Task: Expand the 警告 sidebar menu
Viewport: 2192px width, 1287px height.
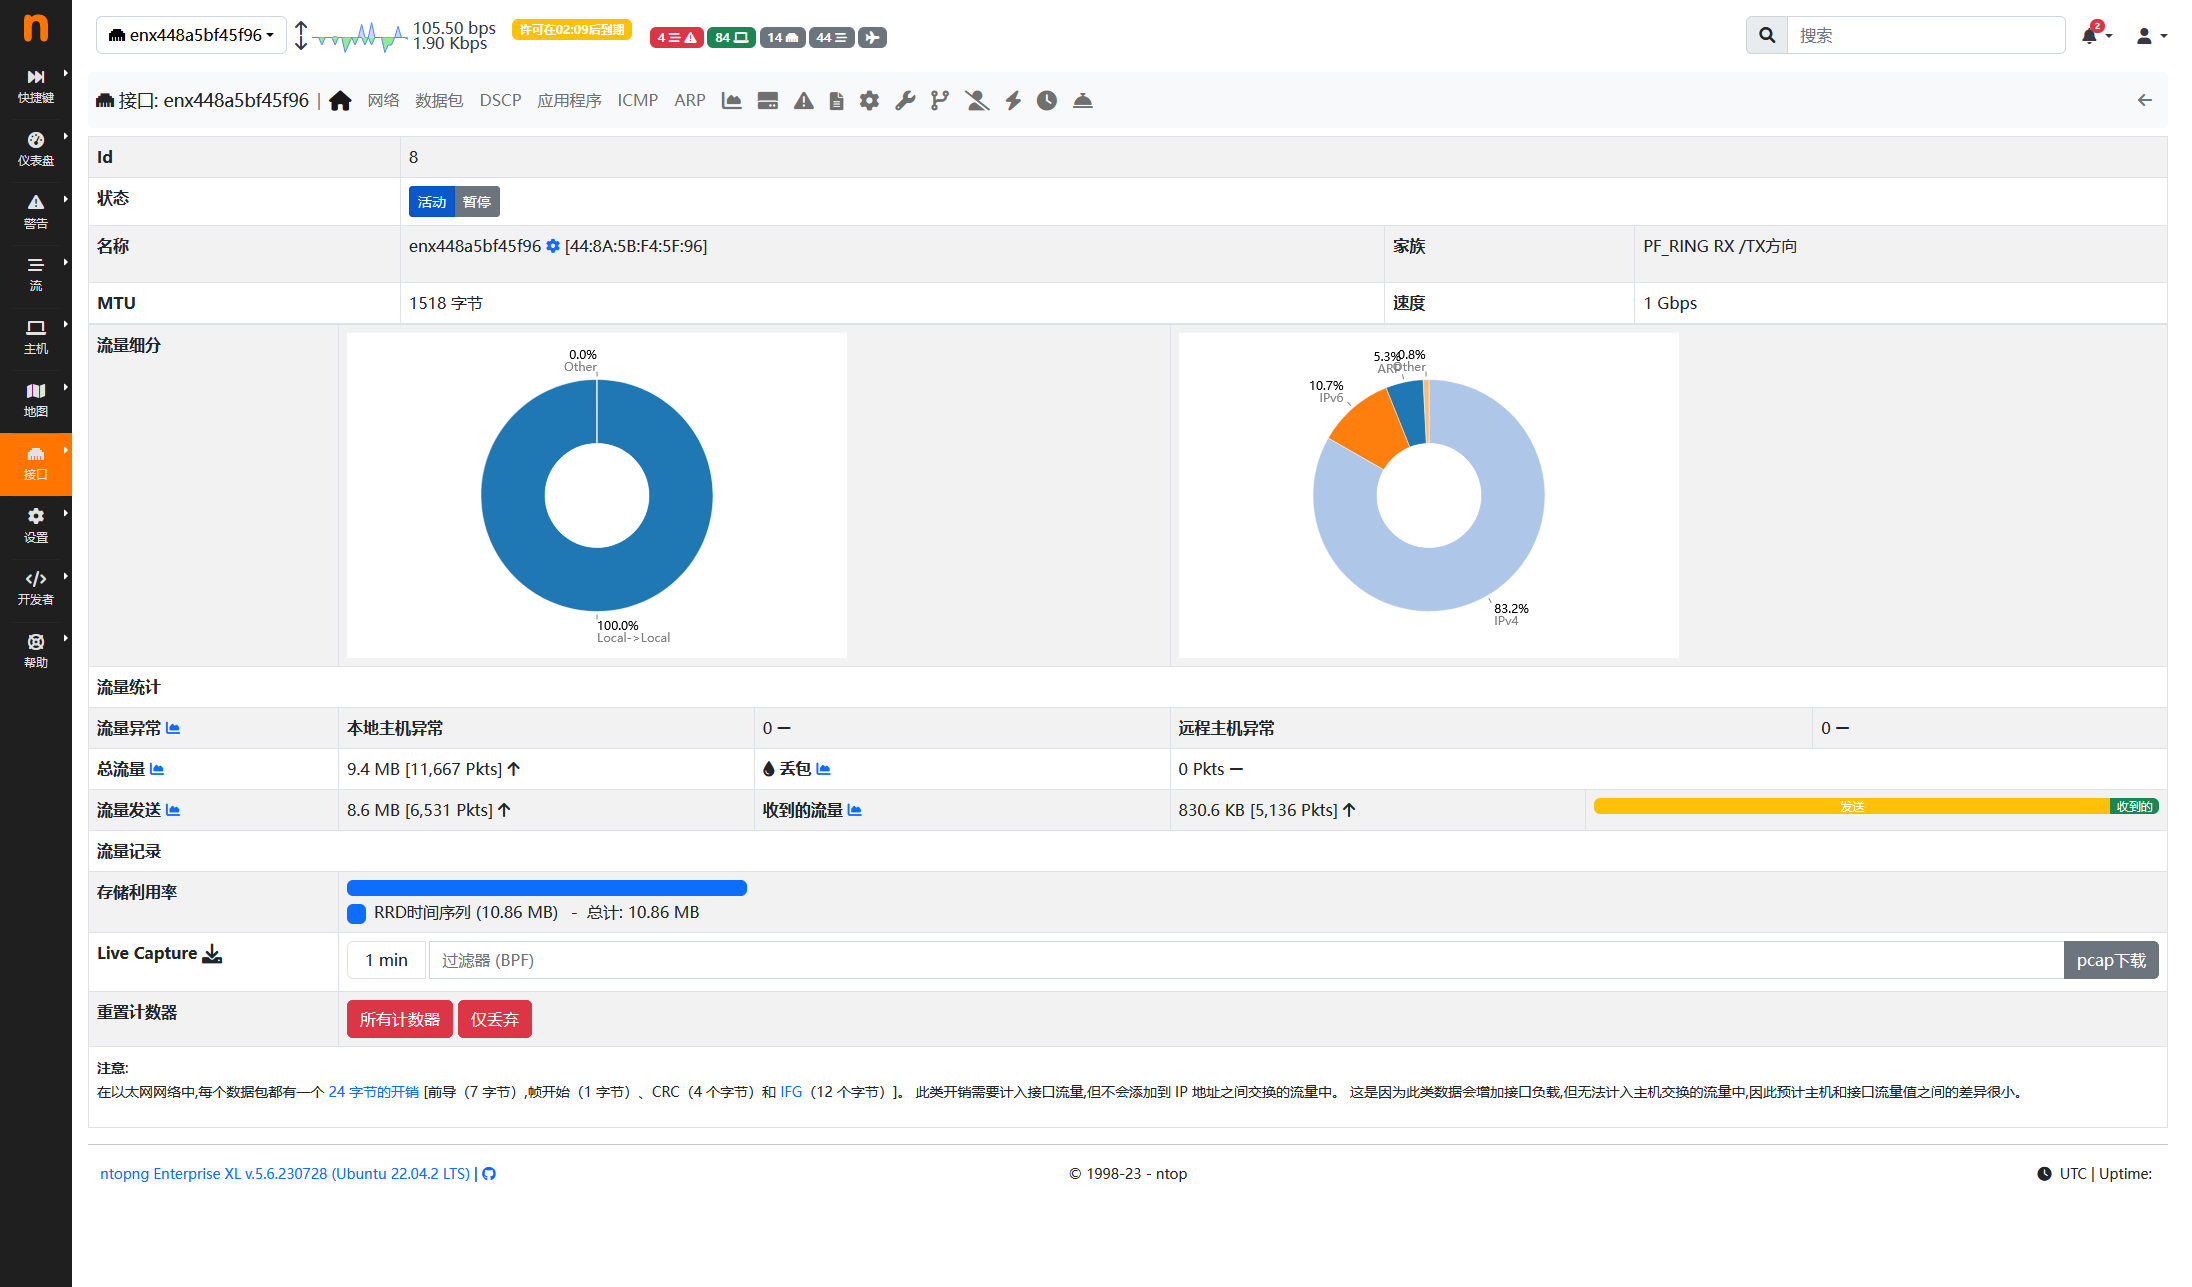Action: point(36,212)
